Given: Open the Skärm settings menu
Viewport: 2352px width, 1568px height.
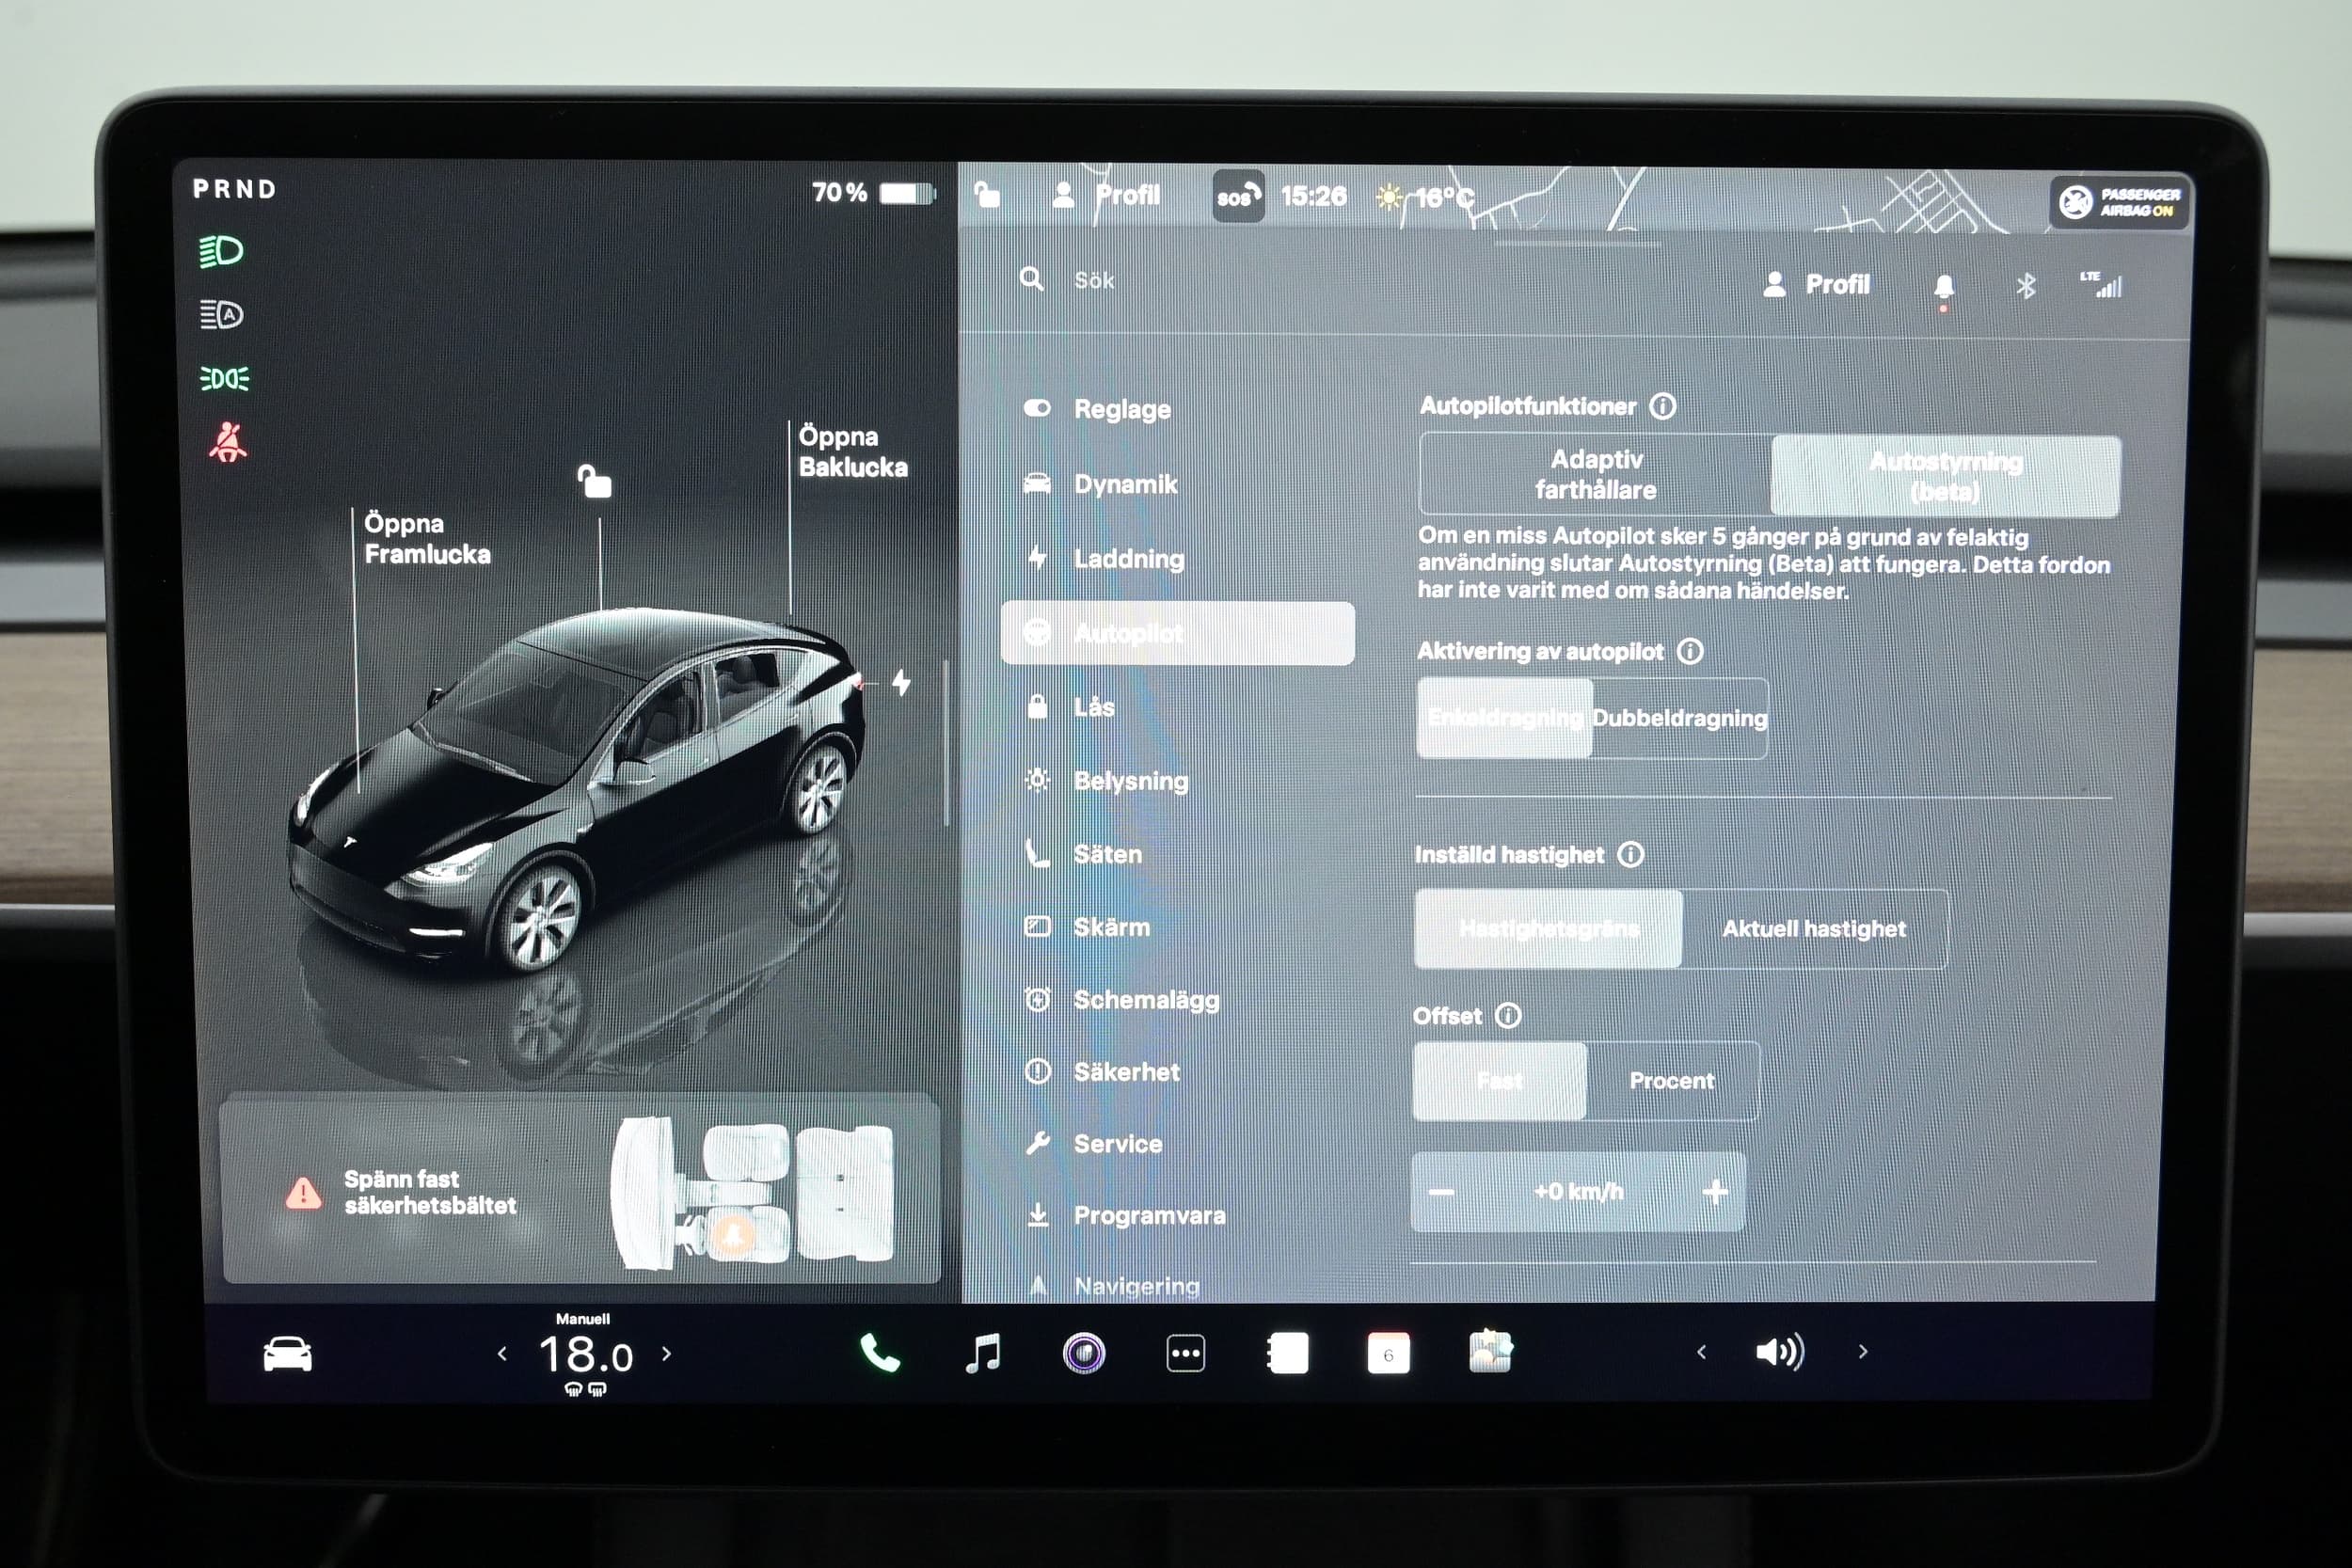Looking at the screenshot, I should 1178,927.
